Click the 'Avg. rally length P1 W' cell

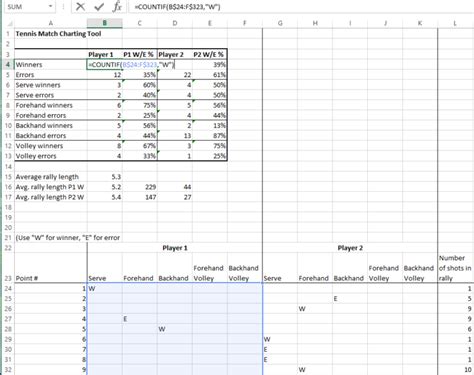tap(51, 187)
